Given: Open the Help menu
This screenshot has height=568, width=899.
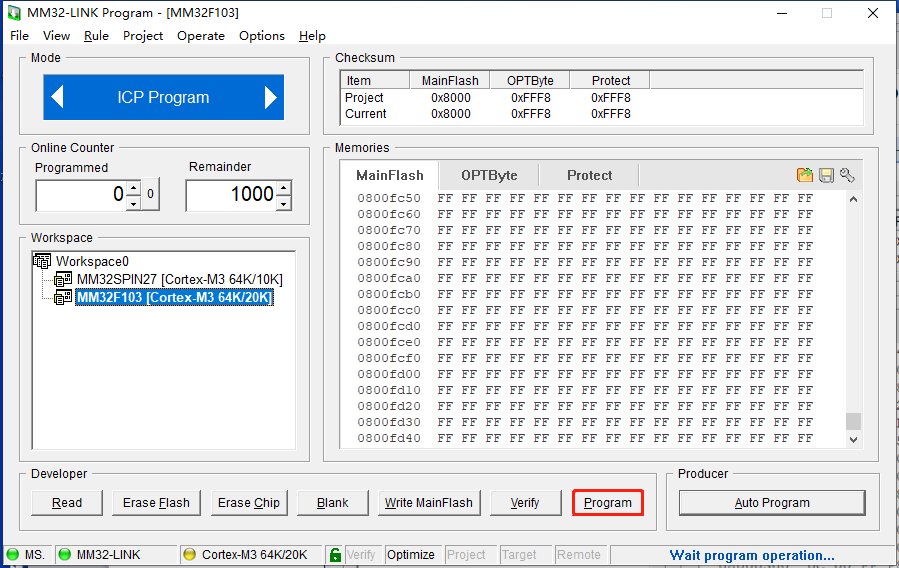Looking at the screenshot, I should [x=312, y=36].
